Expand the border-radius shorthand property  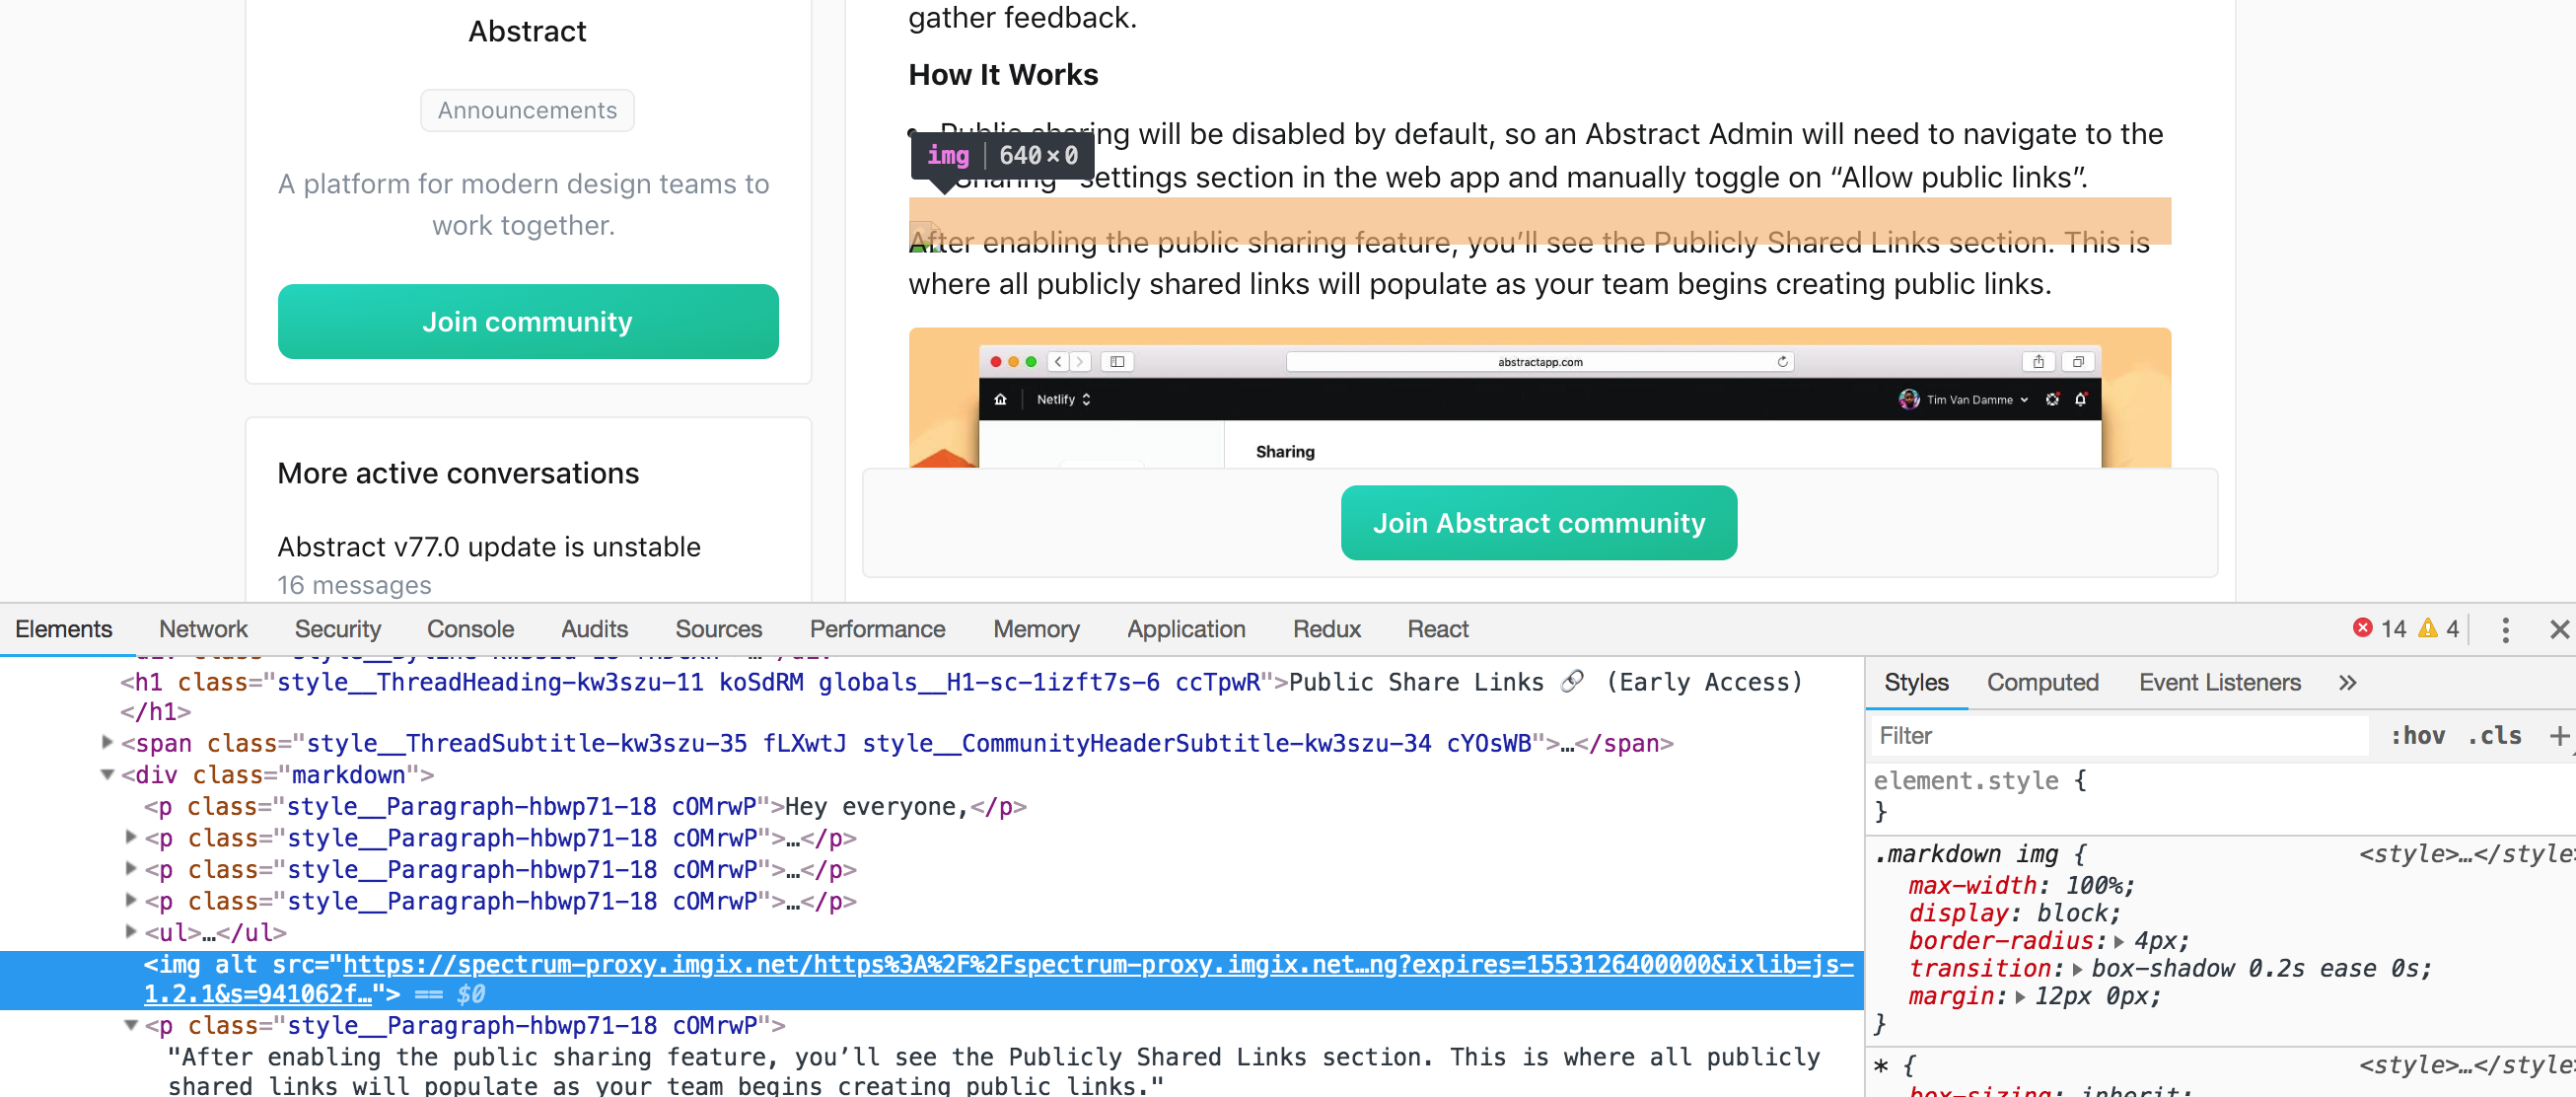pos(2118,942)
